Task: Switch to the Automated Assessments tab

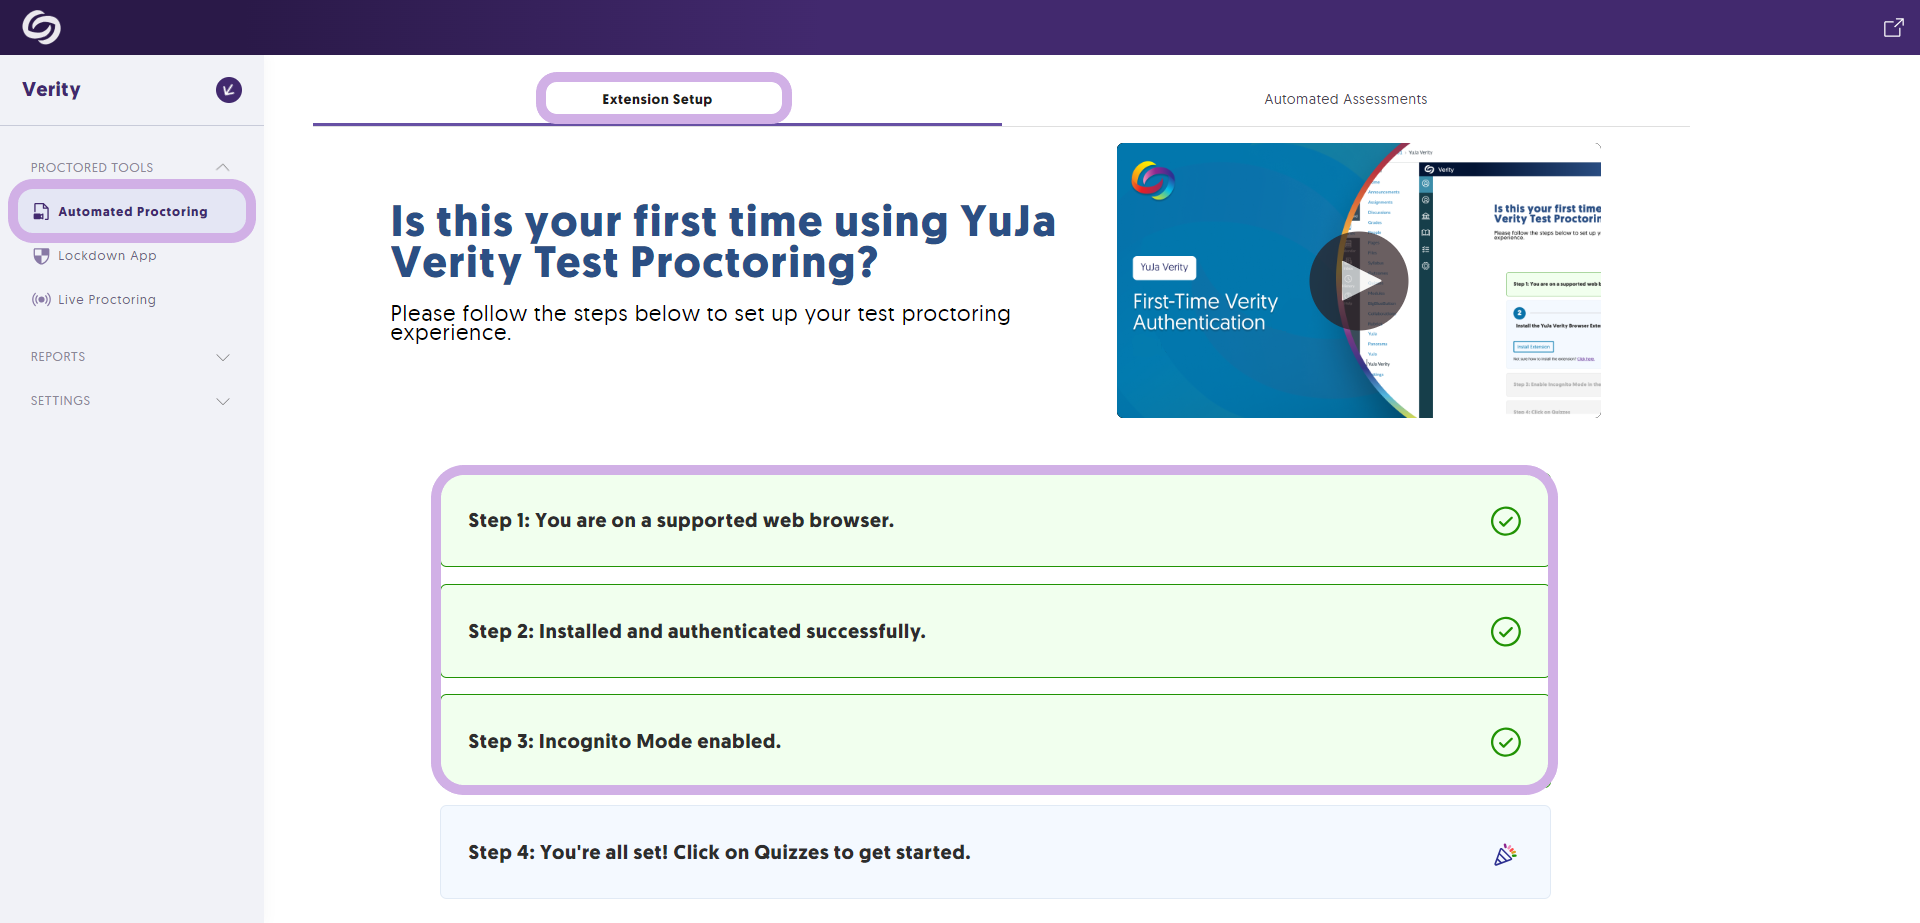Action: (1345, 99)
